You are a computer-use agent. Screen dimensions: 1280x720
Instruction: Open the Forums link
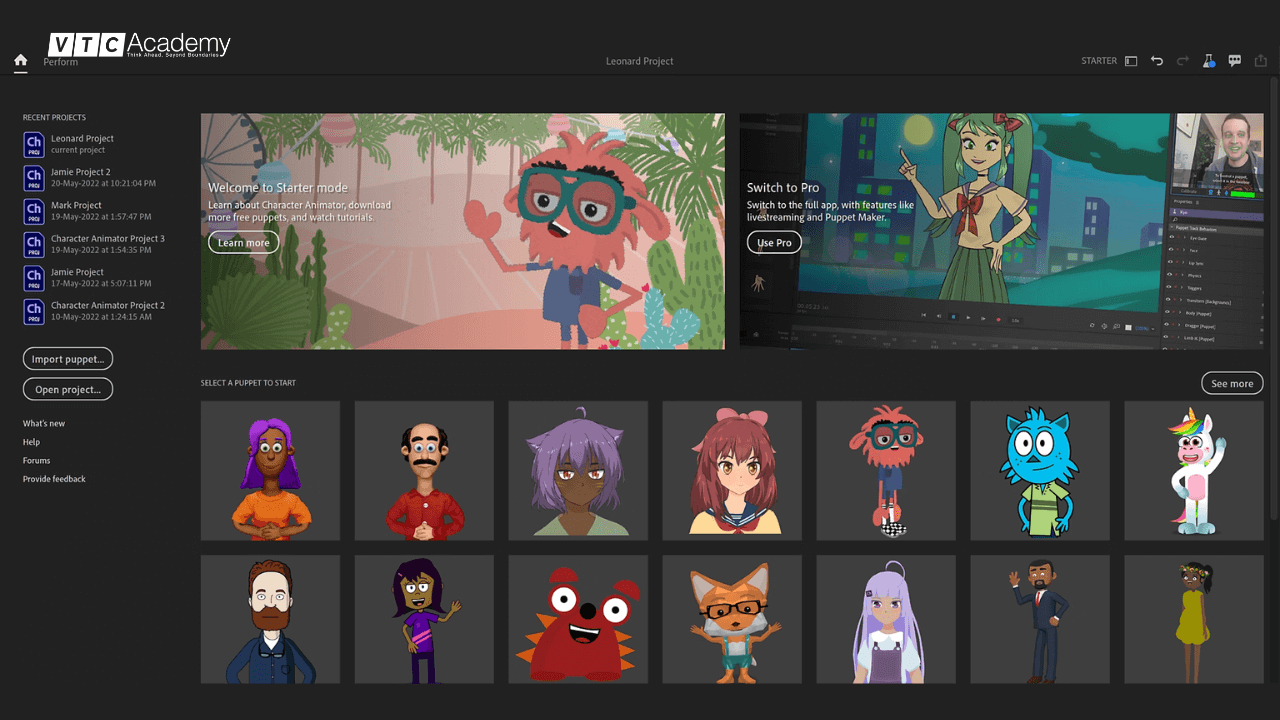coord(36,460)
